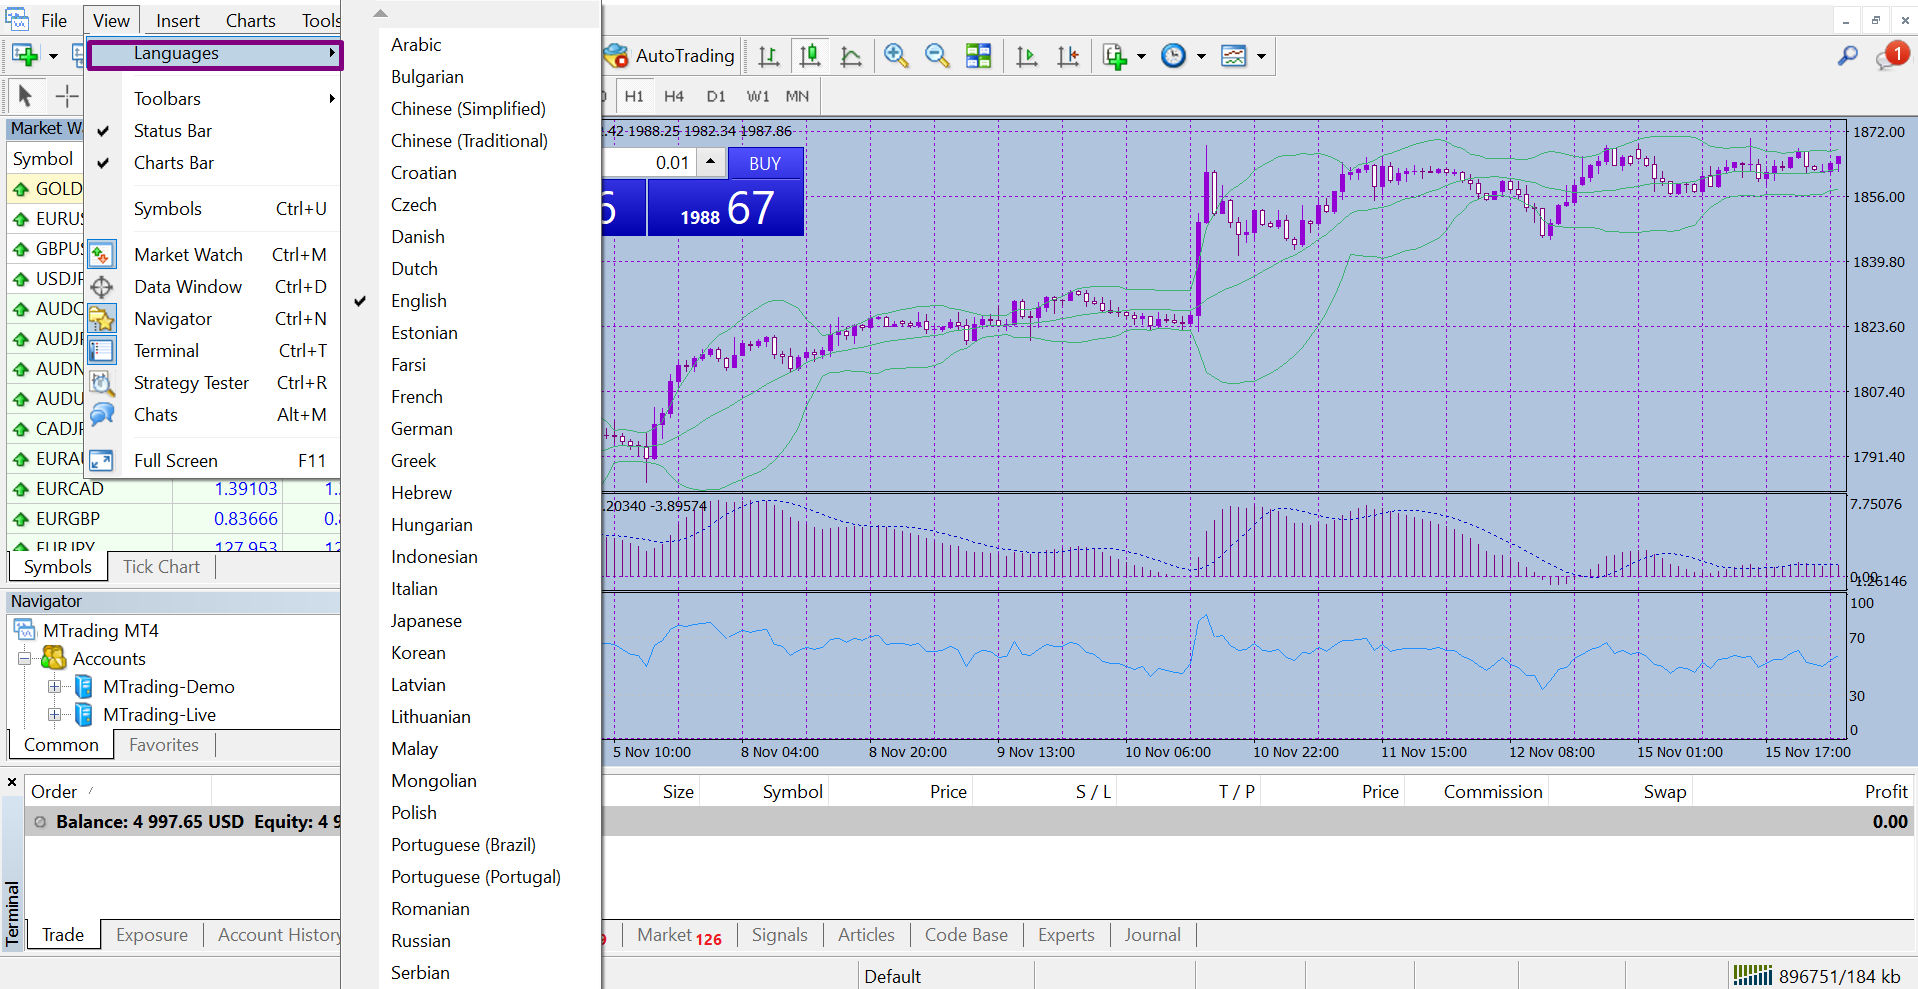
Task: Tile chart windows icon
Action: click(979, 56)
